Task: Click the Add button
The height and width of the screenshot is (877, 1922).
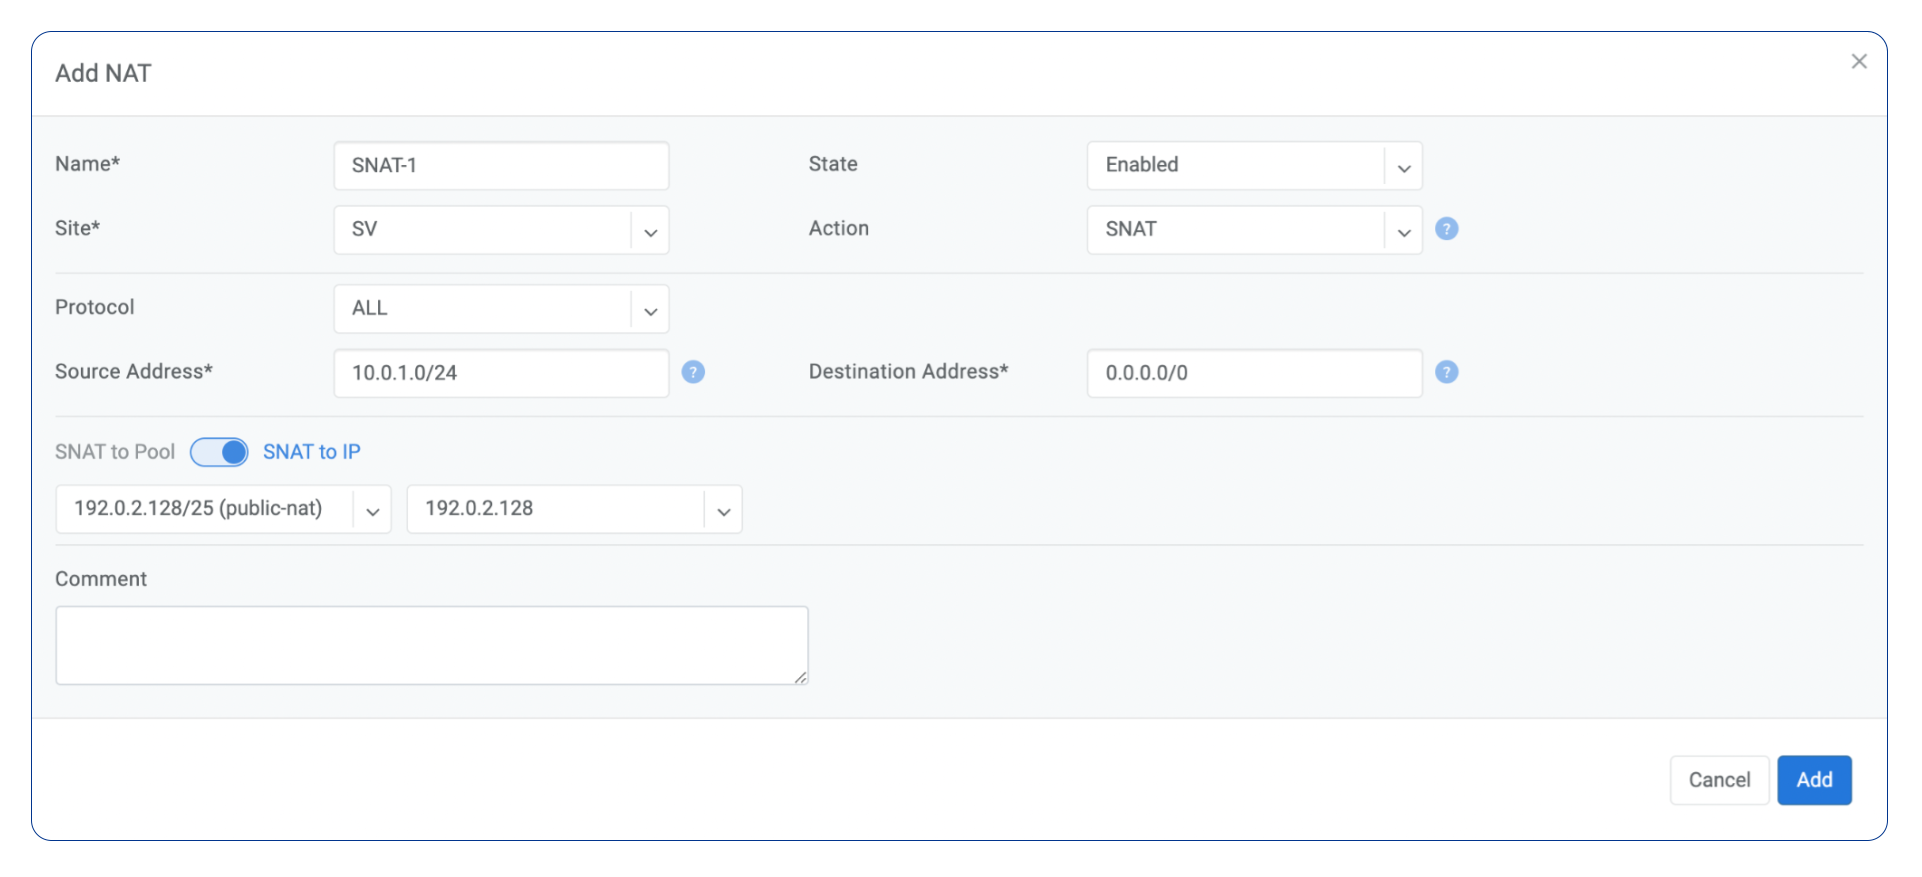Action: [1813, 780]
